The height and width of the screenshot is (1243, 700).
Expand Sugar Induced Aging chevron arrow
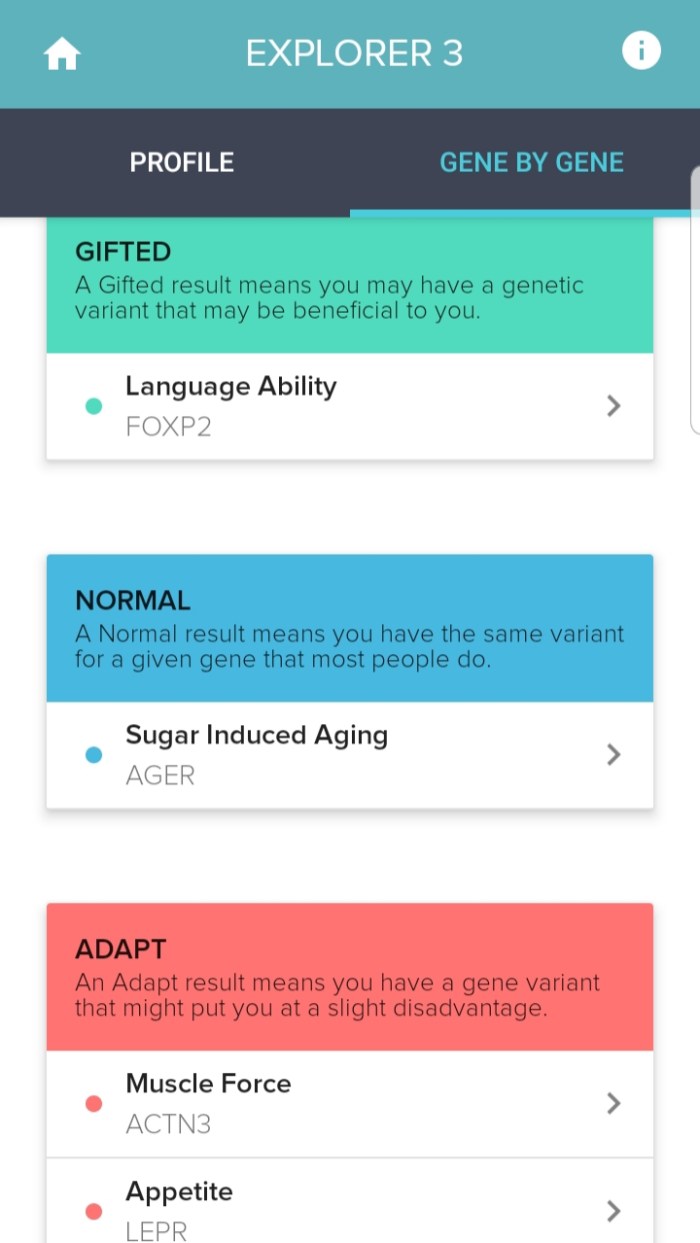coord(614,754)
